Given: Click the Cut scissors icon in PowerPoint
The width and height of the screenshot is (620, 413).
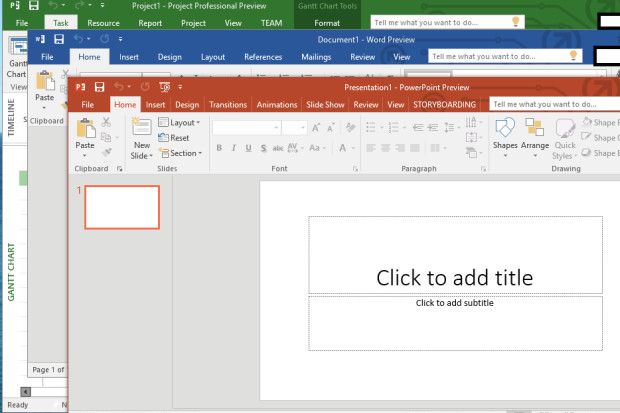Looking at the screenshot, I should pos(106,122).
